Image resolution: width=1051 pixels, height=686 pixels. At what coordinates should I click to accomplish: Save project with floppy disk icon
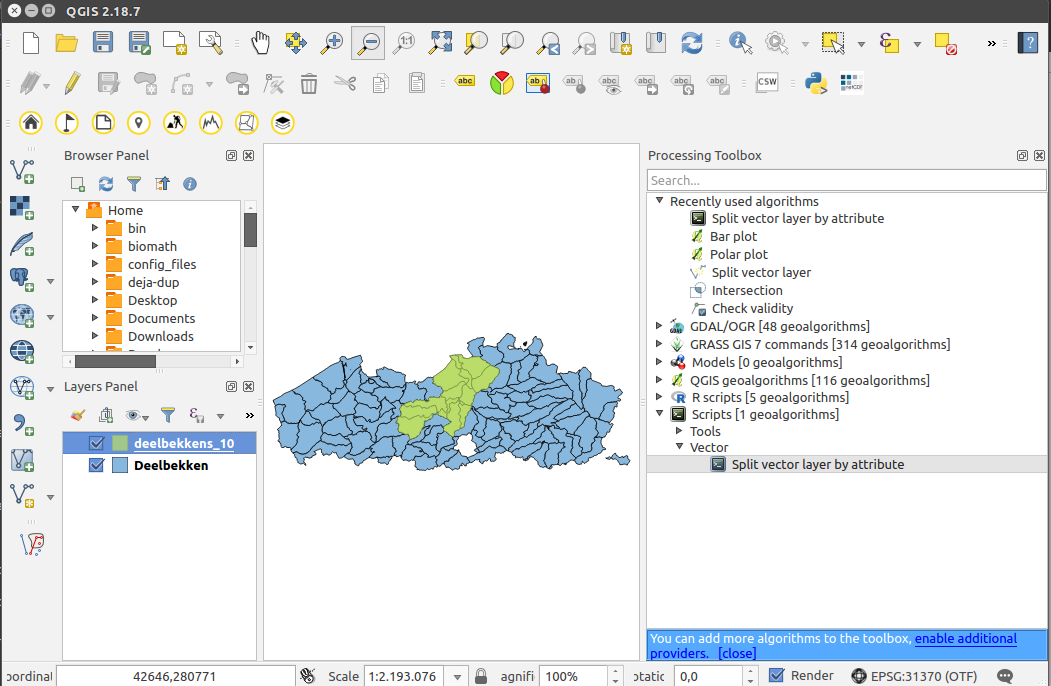point(103,43)
